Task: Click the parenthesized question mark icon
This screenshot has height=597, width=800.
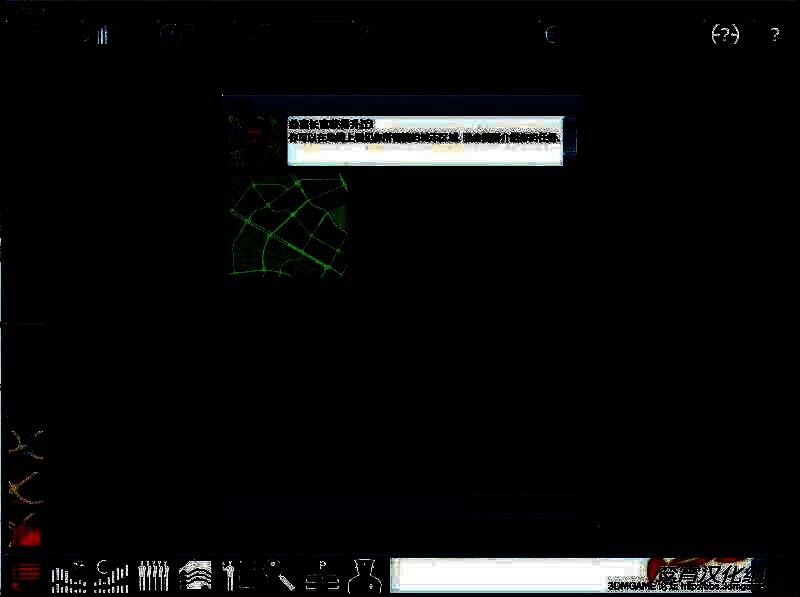Action: coord(725,34)
